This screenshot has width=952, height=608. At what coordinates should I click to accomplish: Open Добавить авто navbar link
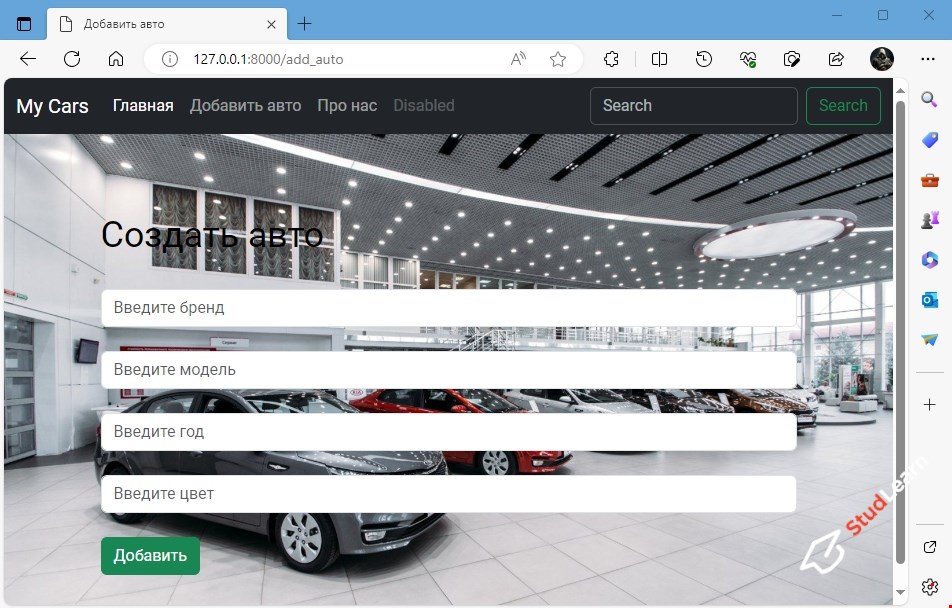(245, 106)
